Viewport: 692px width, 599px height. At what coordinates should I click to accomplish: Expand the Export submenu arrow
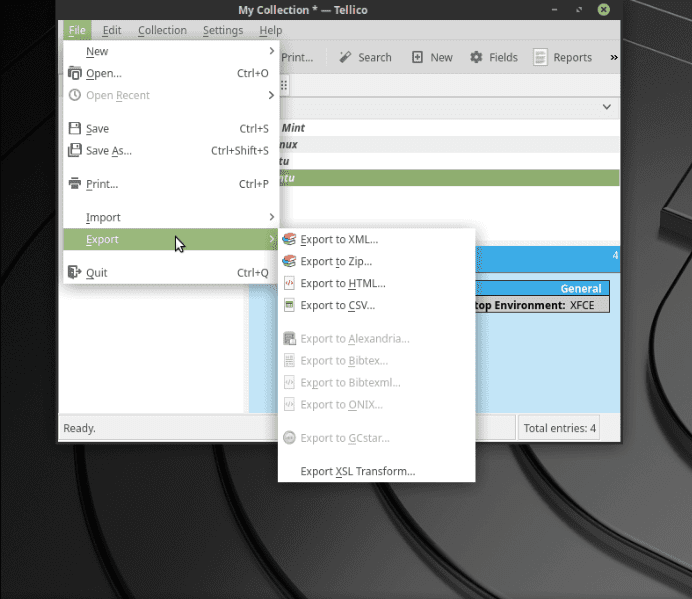(x=271, y=239)
